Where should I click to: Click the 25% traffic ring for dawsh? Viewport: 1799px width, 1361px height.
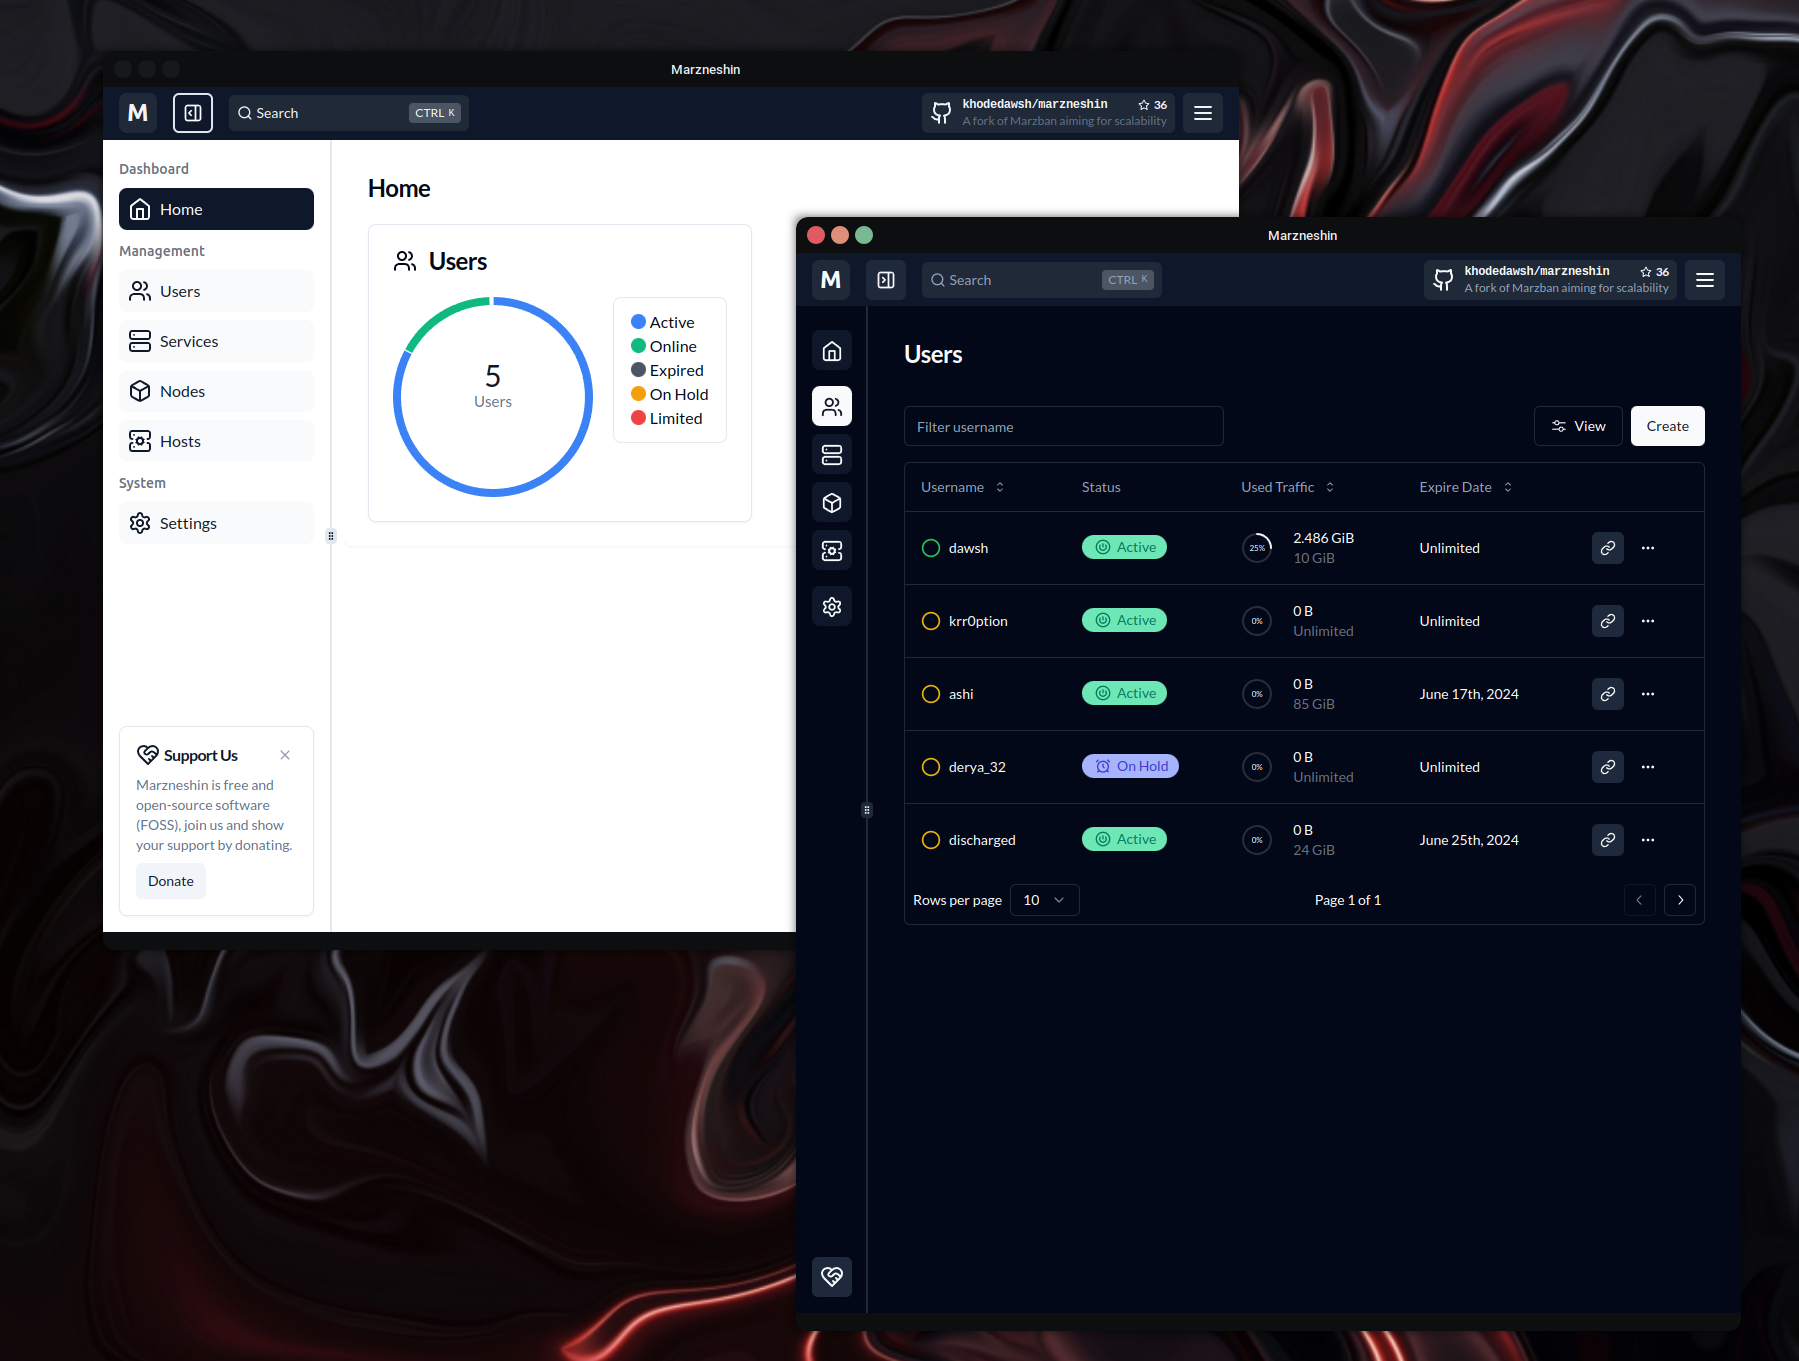[1257, 548]
